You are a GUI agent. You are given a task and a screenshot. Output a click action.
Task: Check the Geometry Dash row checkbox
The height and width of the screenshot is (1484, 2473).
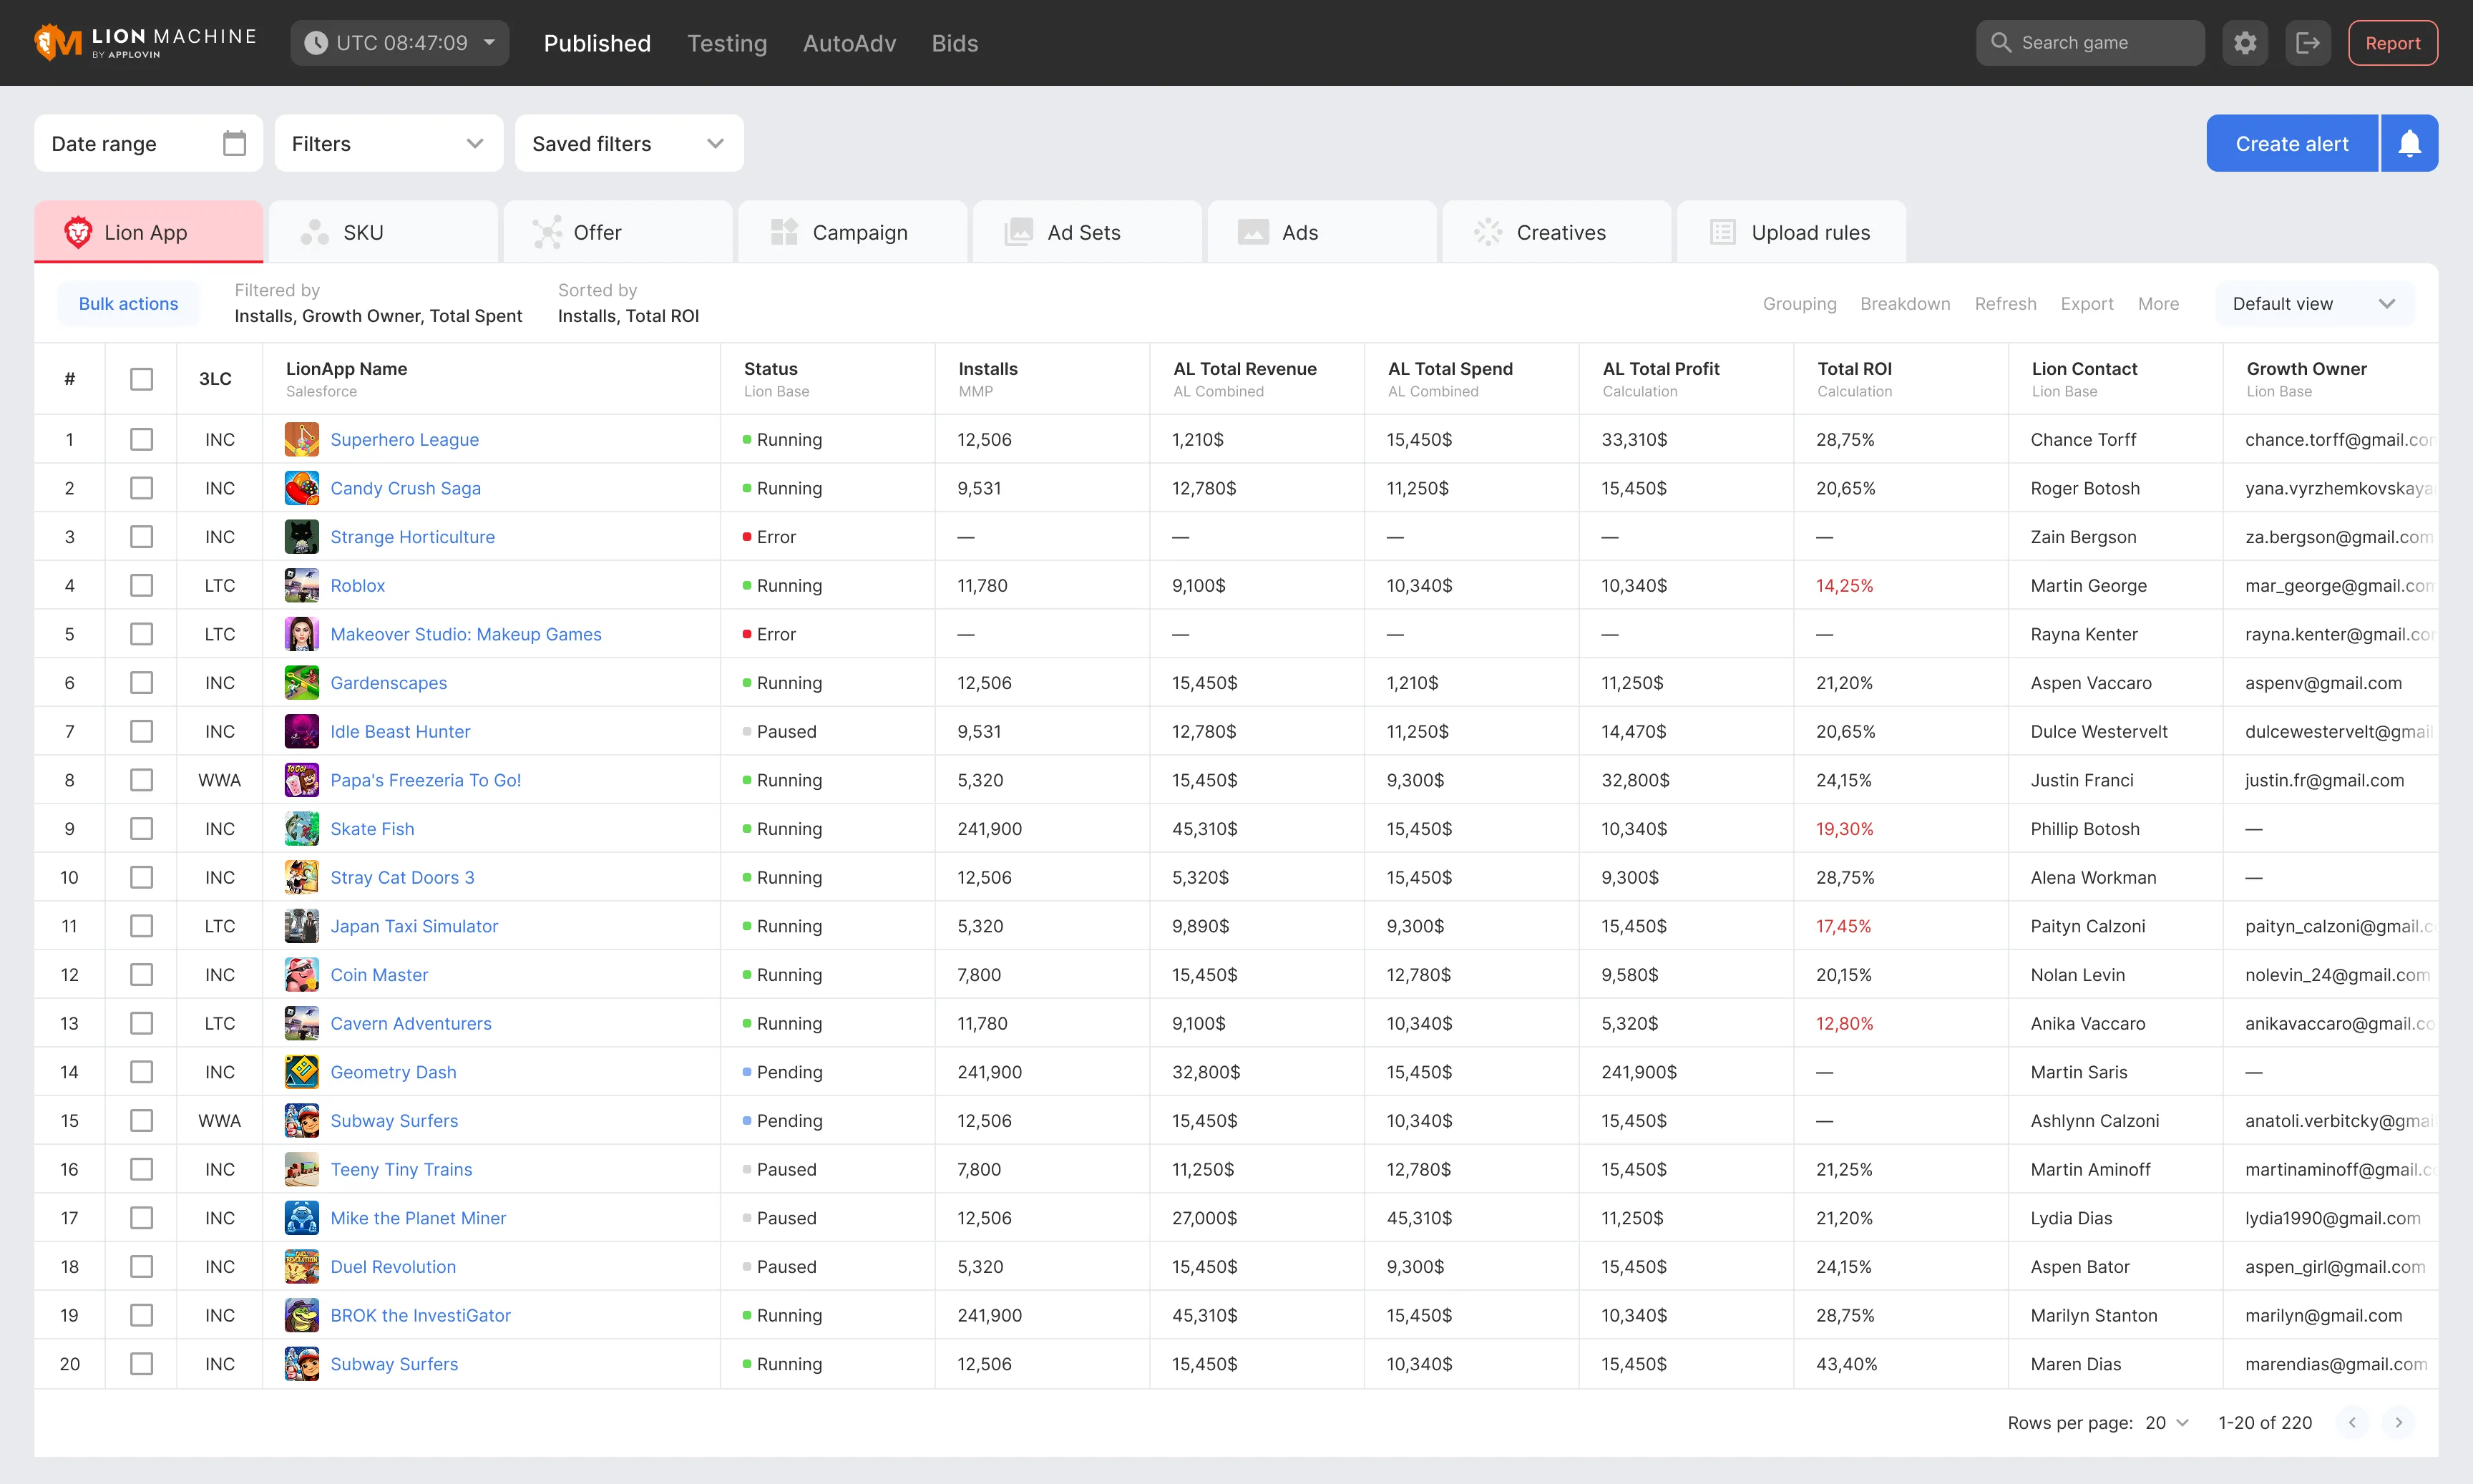tap(142, 1072)
